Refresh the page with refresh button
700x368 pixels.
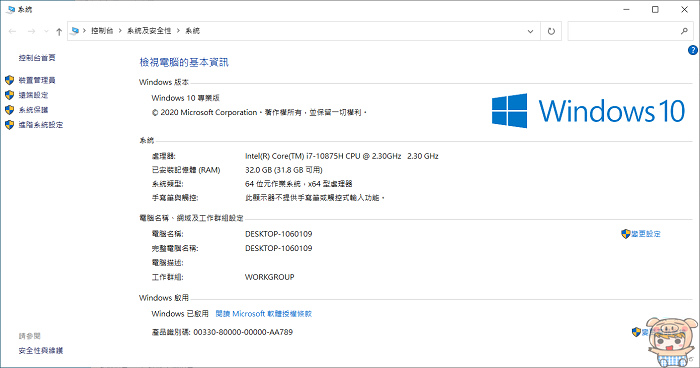click(551, 31)
